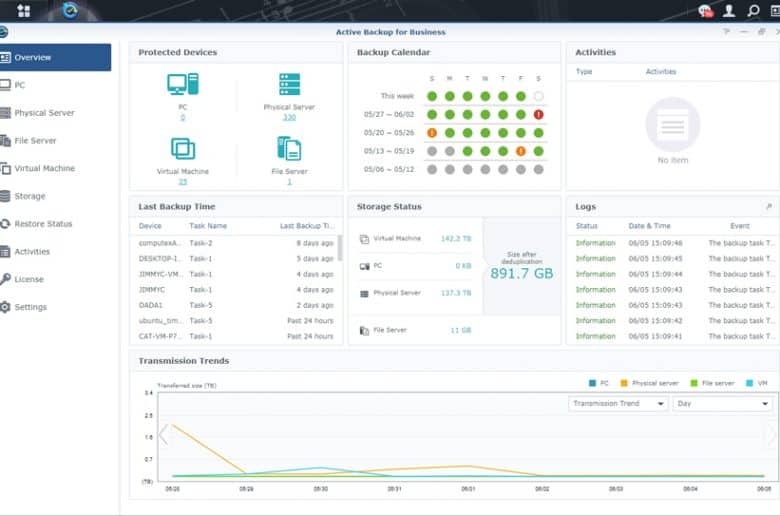Click the Virtual Machine devices icon
The image size is (780, 516).
tap(183, 149)
